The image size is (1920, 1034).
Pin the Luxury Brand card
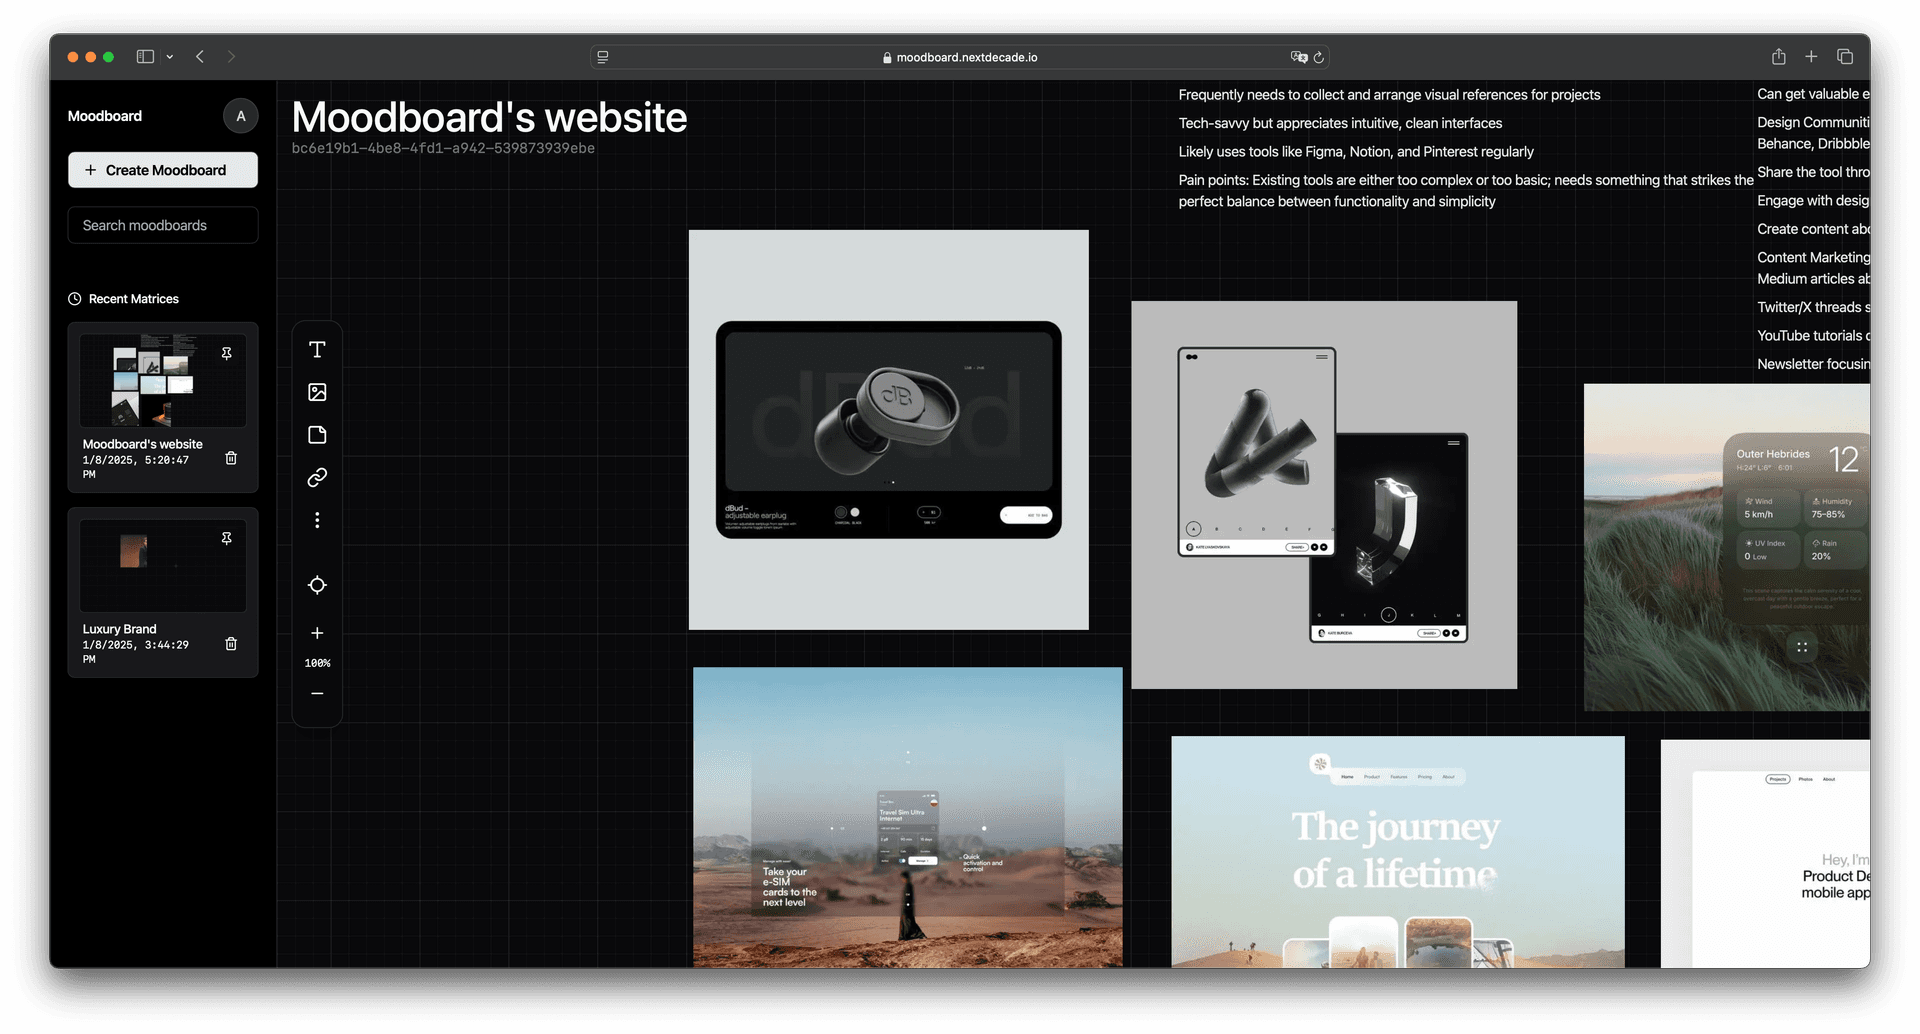tap(227, 538)
